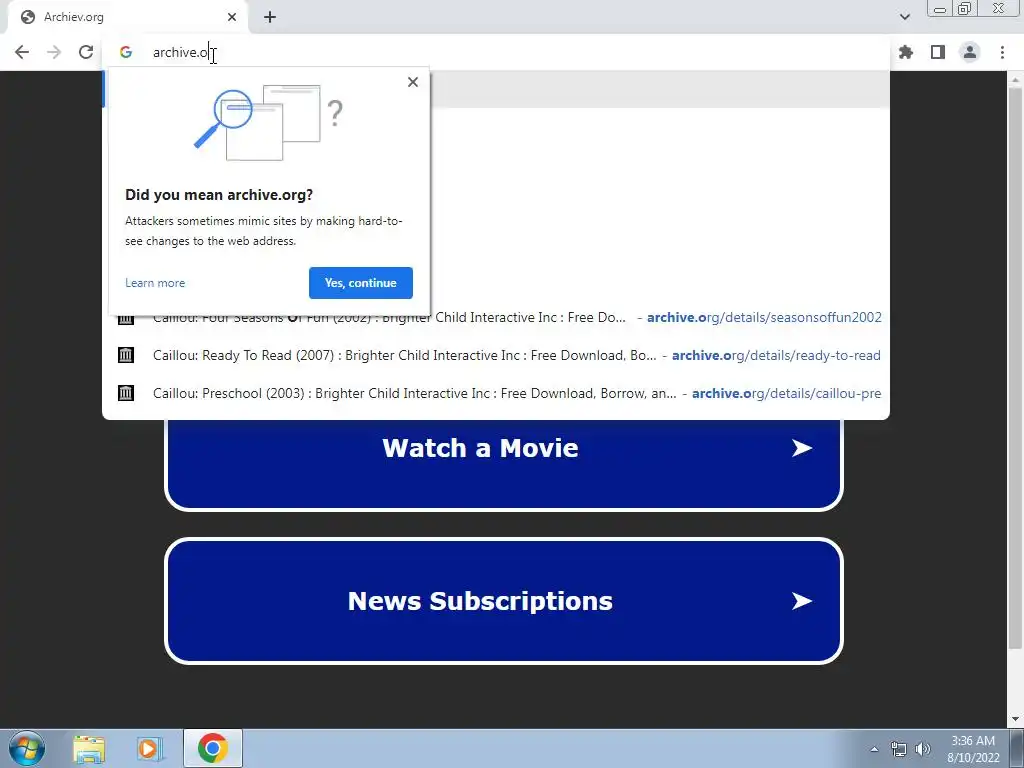Open a new tab with plus button
Viewport: 1024px width, 768px height.
(270, 17)
